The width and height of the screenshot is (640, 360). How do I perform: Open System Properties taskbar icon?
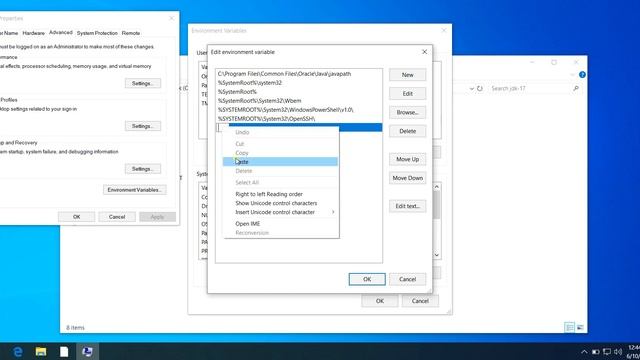87,351
